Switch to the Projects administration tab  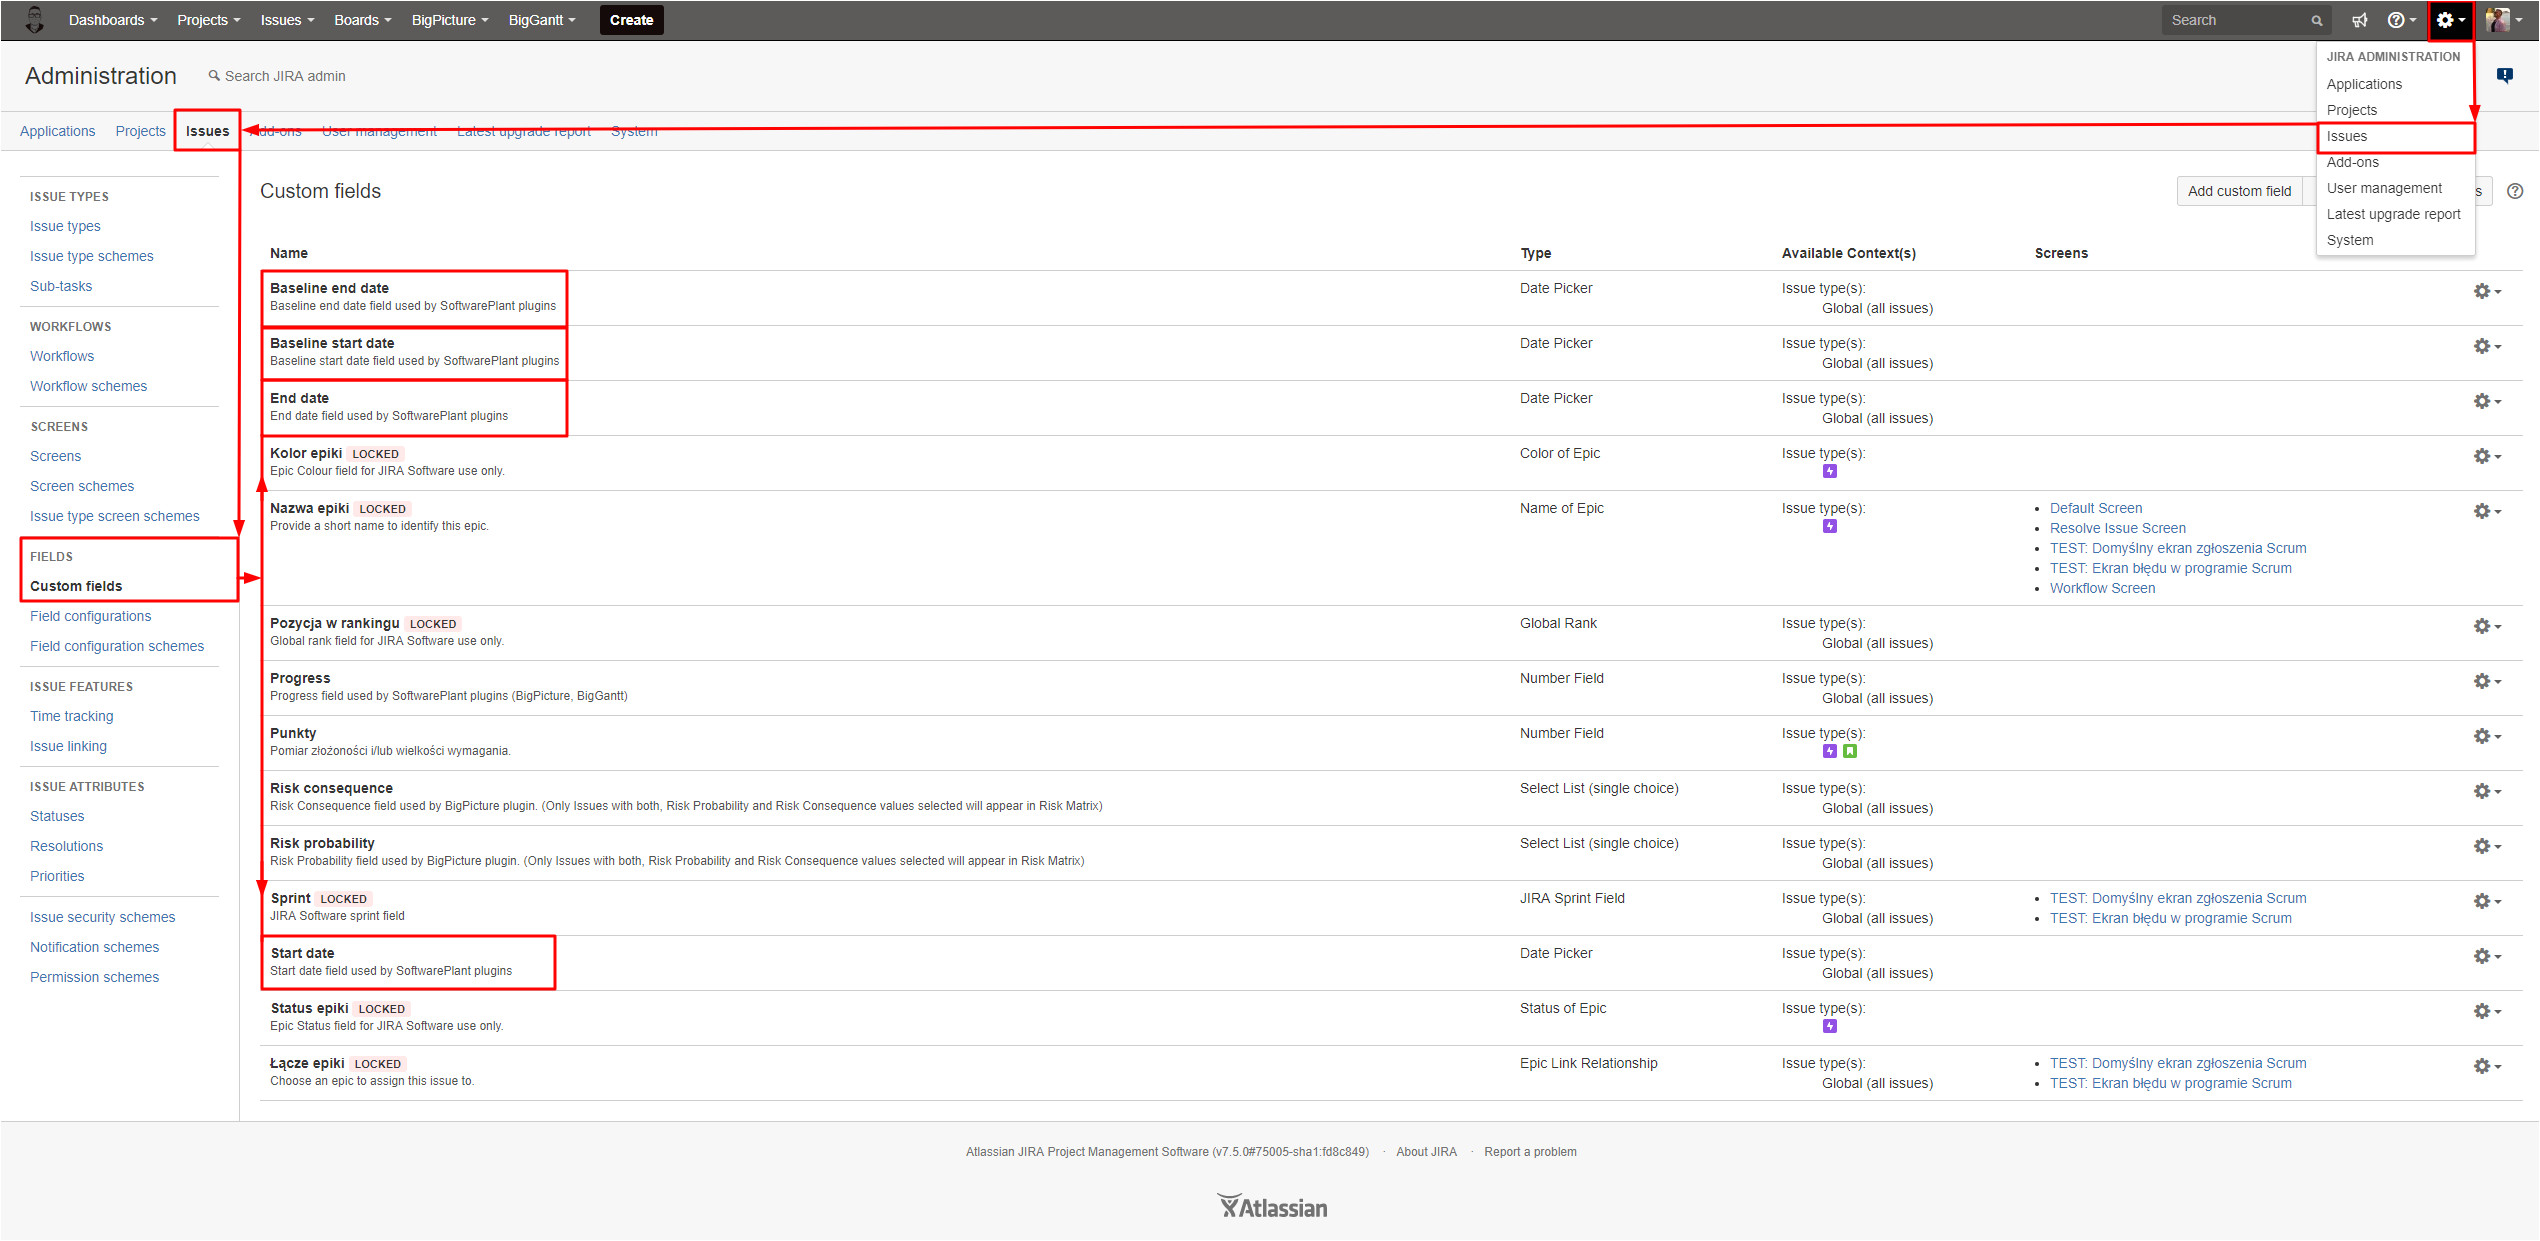click(x=140, y=131)
